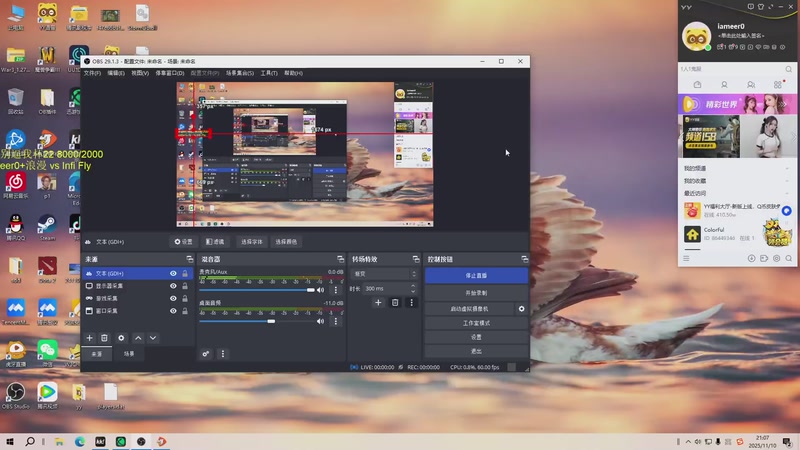
Task: Remove selected source with the sources trash icon
Action: click(x=104, y=338)
